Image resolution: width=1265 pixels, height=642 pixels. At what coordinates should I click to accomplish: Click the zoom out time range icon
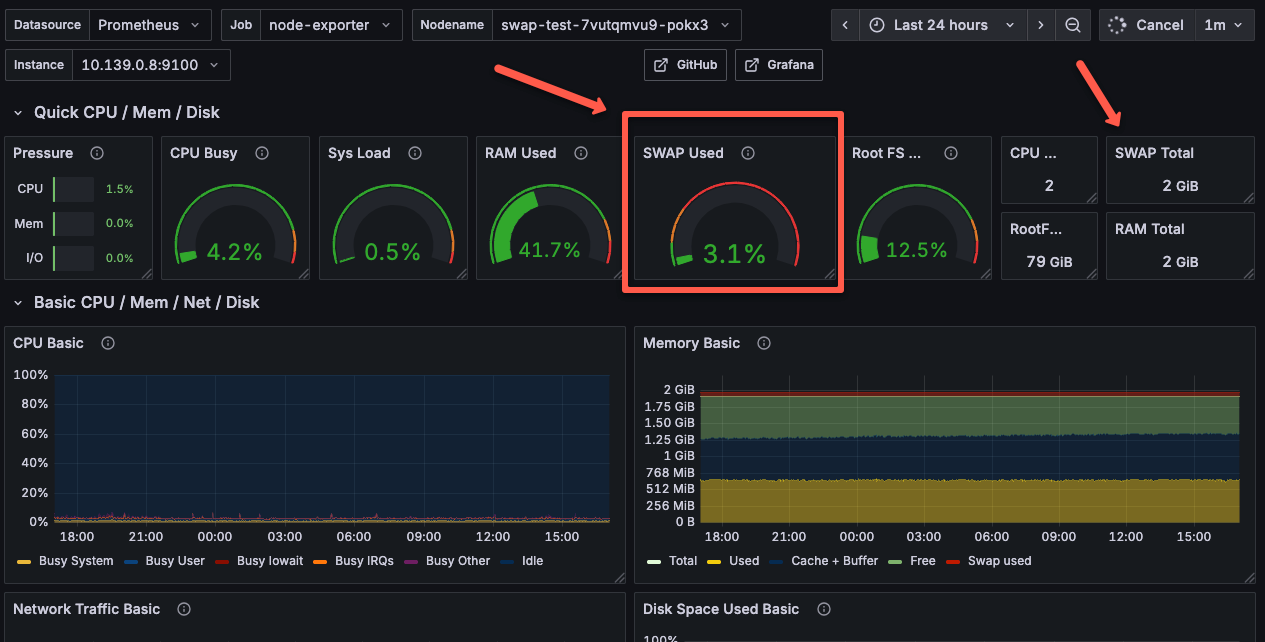tap(1072, 25)
